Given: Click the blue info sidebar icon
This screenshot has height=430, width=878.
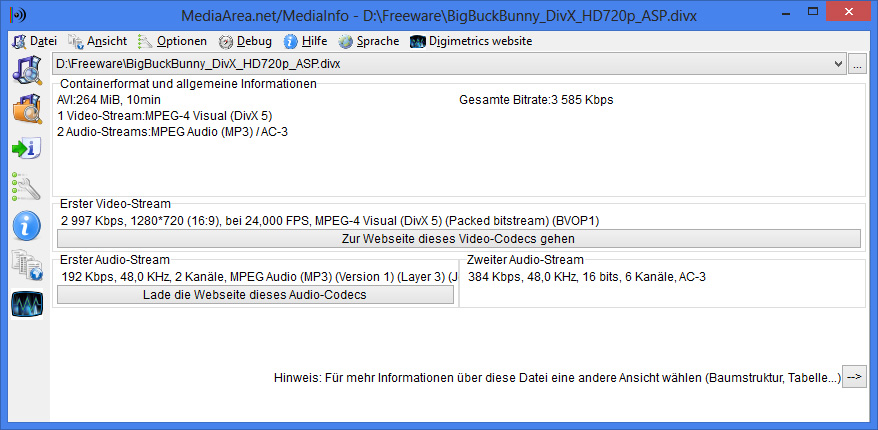Looking at the screenshot, I should tap(27, 226).
